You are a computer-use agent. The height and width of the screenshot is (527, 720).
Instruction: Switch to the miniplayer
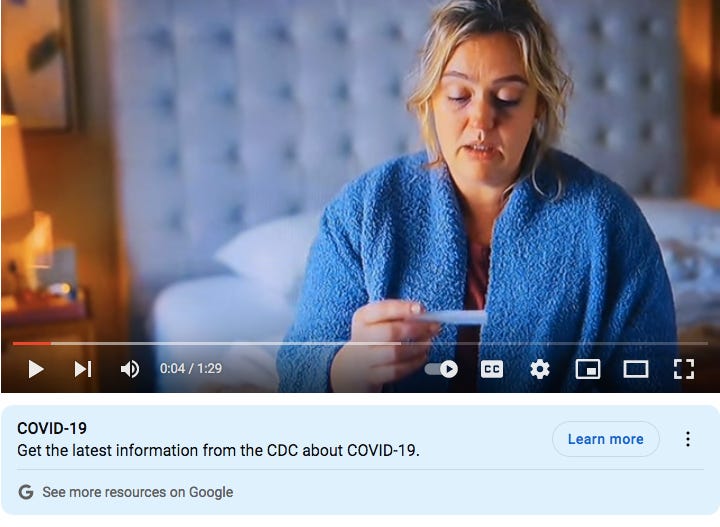[588, 369]
